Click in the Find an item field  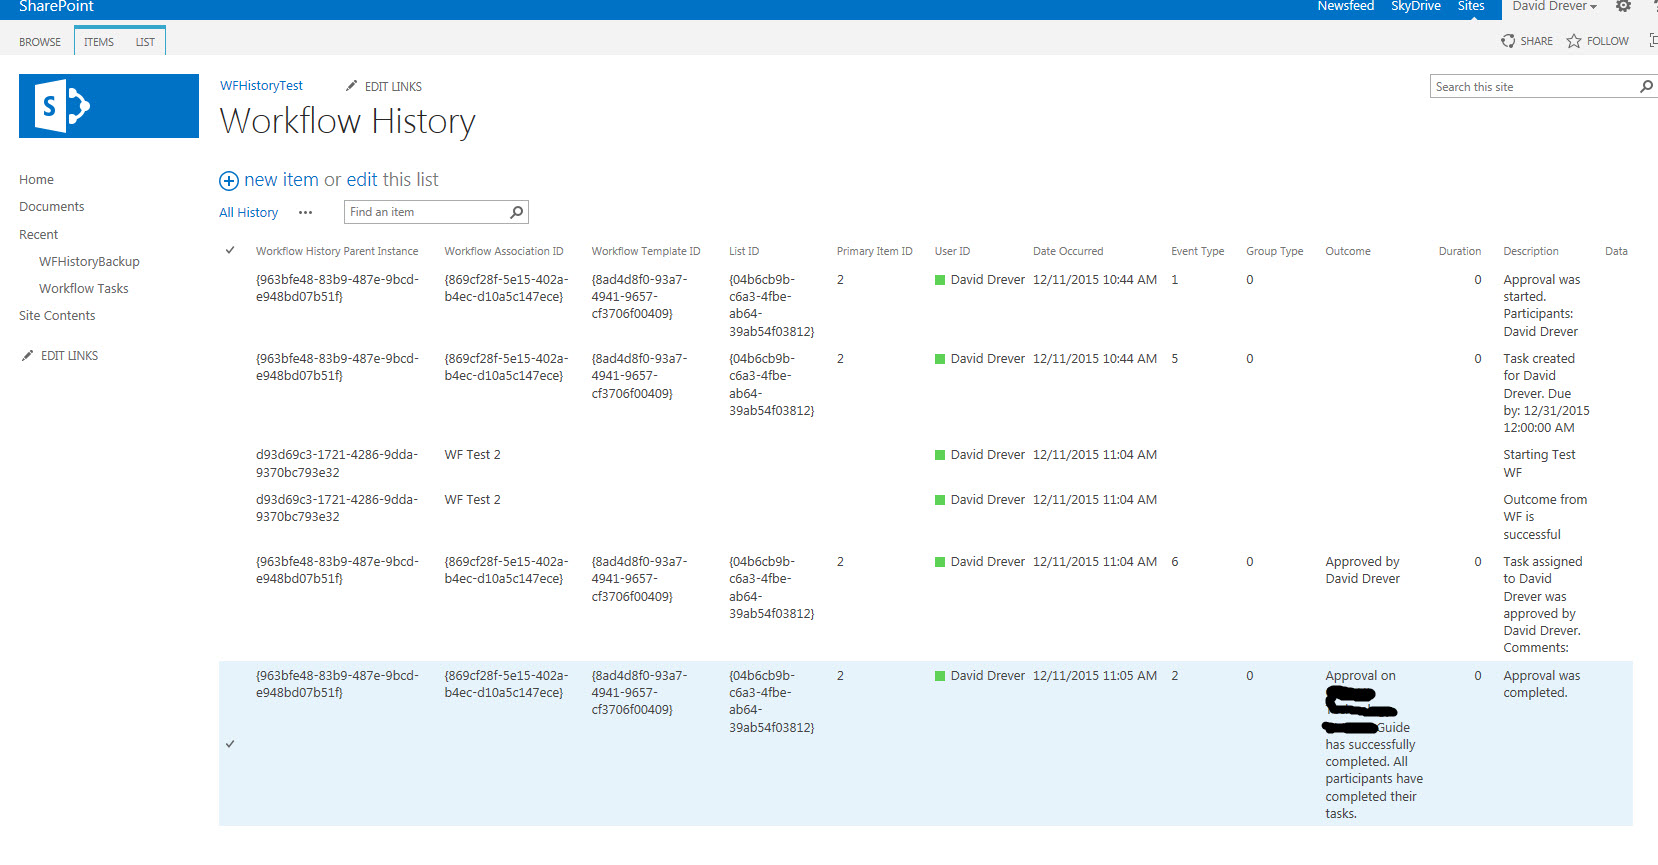[426, 212]
